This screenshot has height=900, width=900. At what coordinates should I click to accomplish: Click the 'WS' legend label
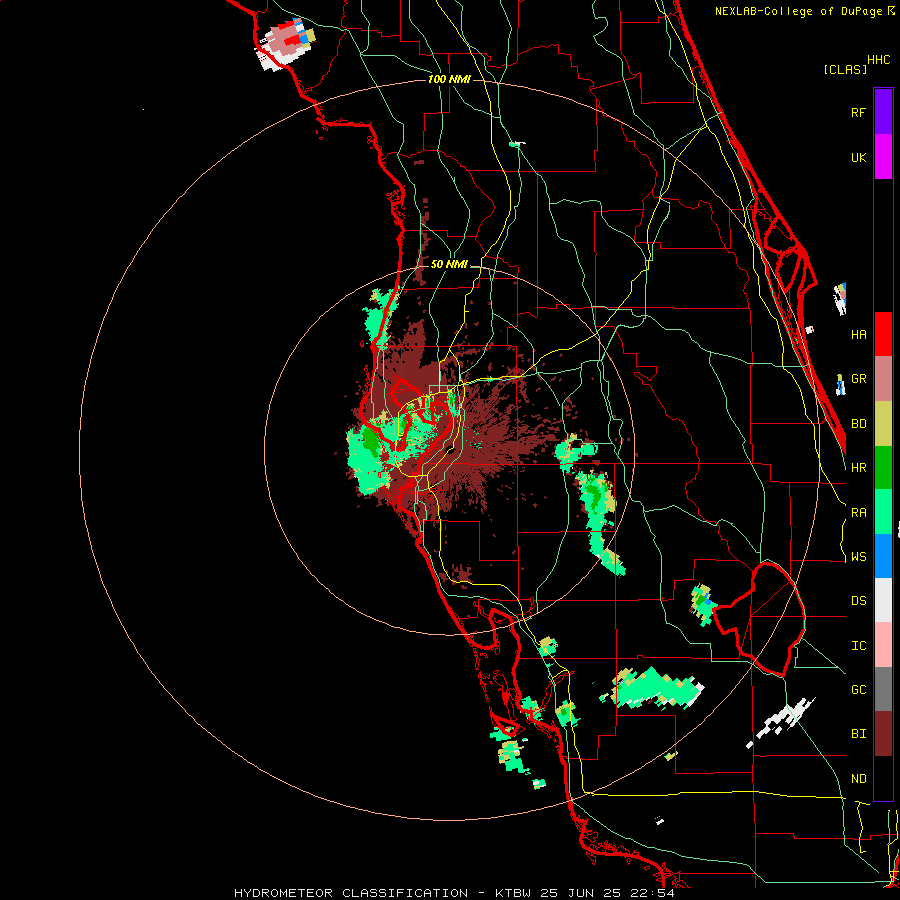click(x=859, y=557)
